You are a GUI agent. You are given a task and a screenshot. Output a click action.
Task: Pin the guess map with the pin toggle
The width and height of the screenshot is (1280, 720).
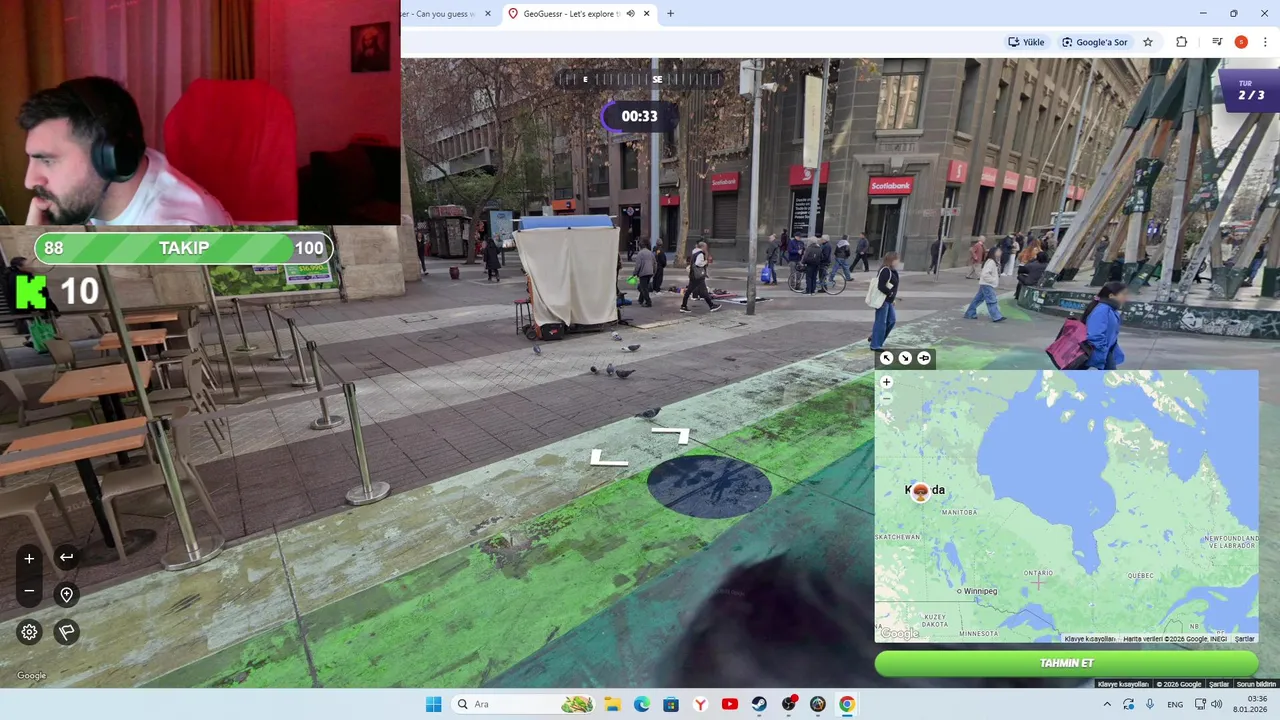pyautogui.click(x=924, y=358)
